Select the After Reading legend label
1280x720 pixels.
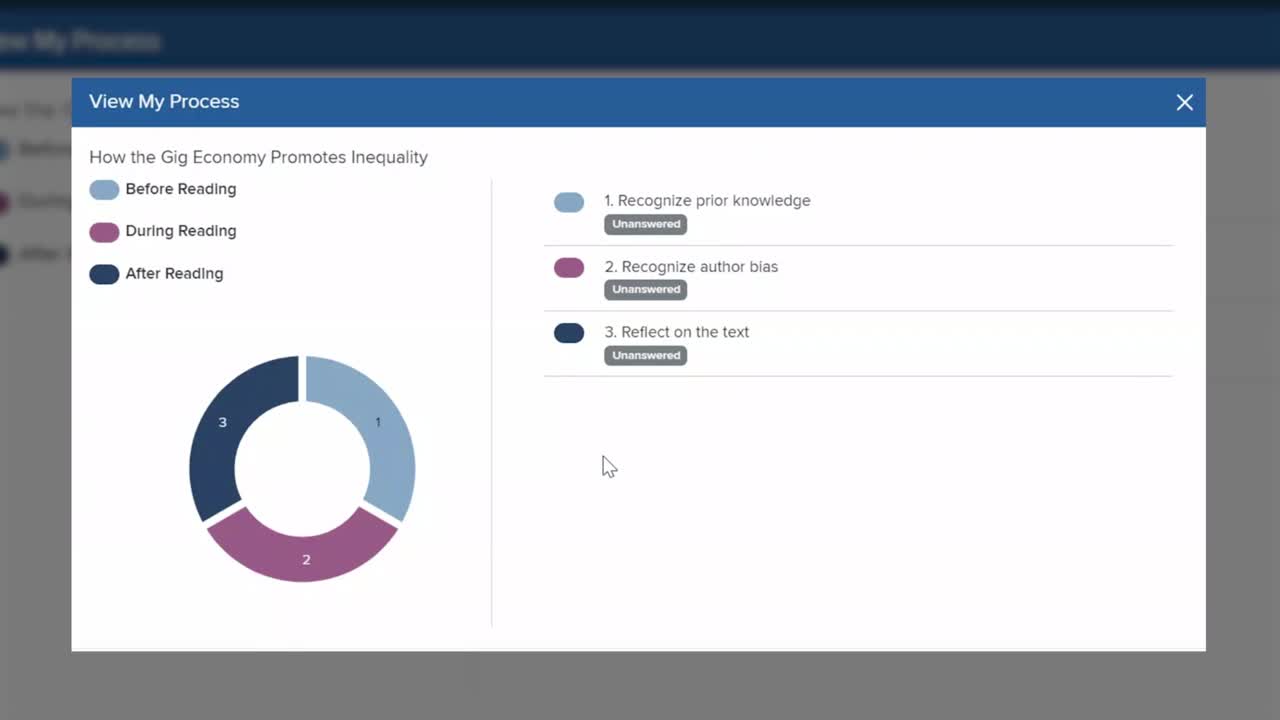tap(174, 274)
